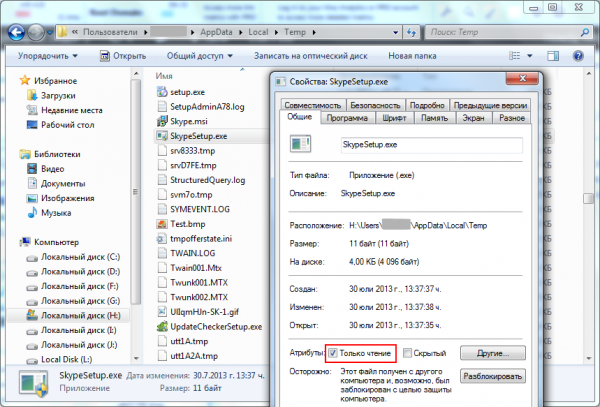Click the Имя column header
600x407 pixels.
(164, 76)
